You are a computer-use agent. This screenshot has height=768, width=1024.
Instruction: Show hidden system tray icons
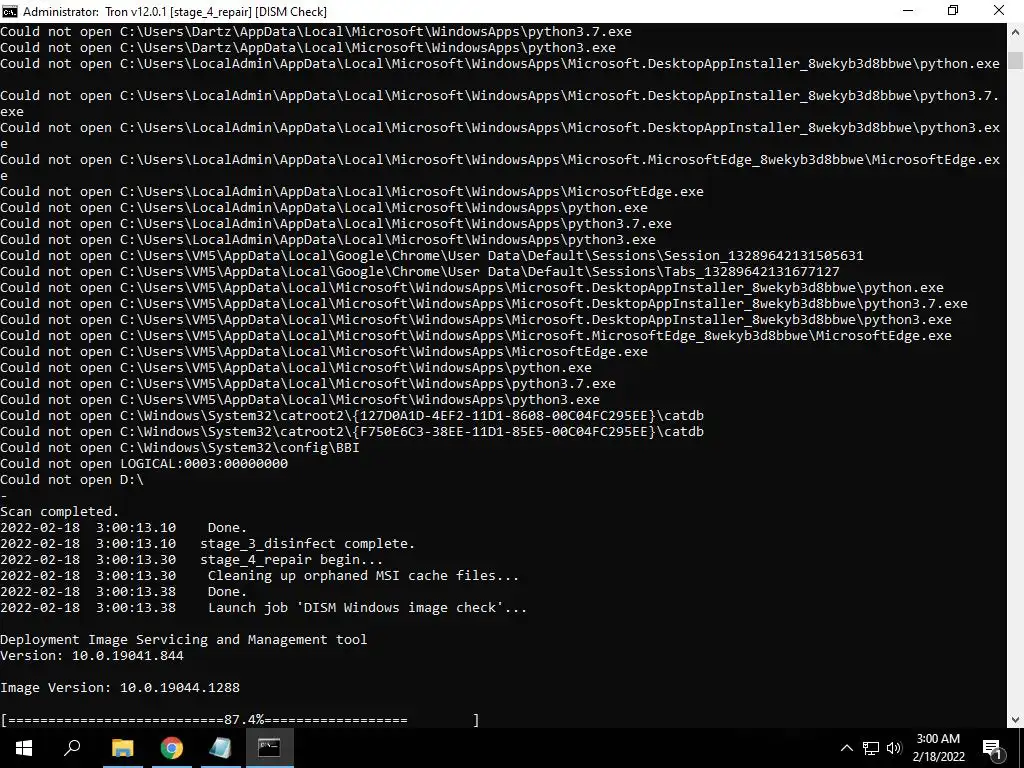pyautogui.click(x=846, y=748)
